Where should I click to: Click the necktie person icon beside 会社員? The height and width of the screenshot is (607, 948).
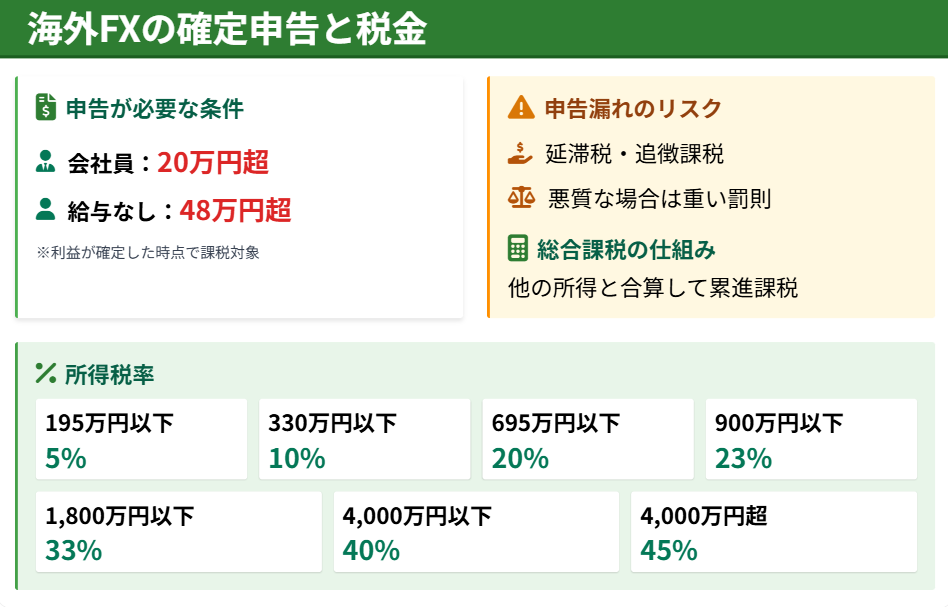[46, 160]
